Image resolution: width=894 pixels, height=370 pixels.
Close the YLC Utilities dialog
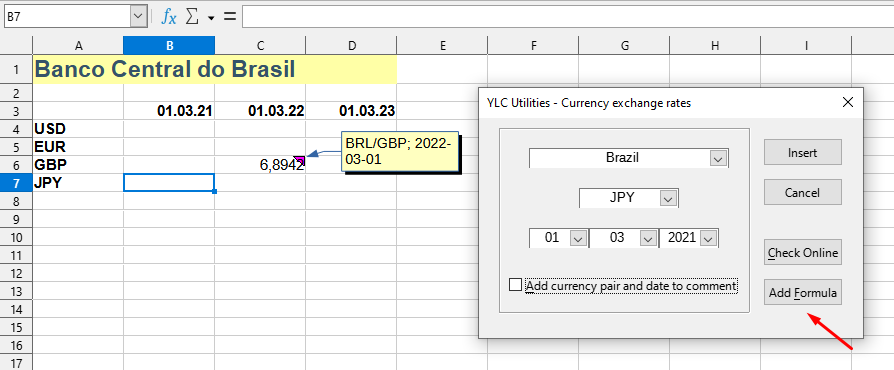[848, 102]
